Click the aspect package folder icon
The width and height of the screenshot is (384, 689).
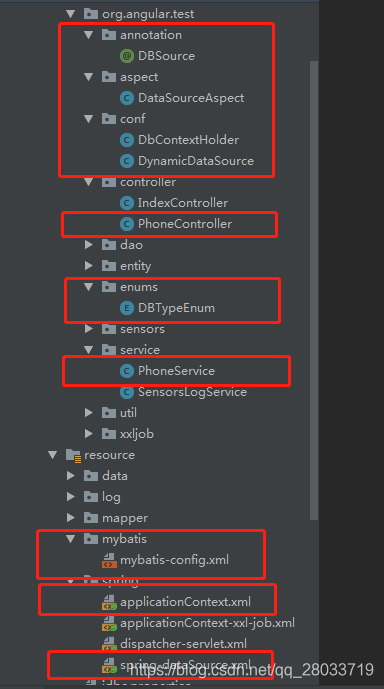click(109, 77)
